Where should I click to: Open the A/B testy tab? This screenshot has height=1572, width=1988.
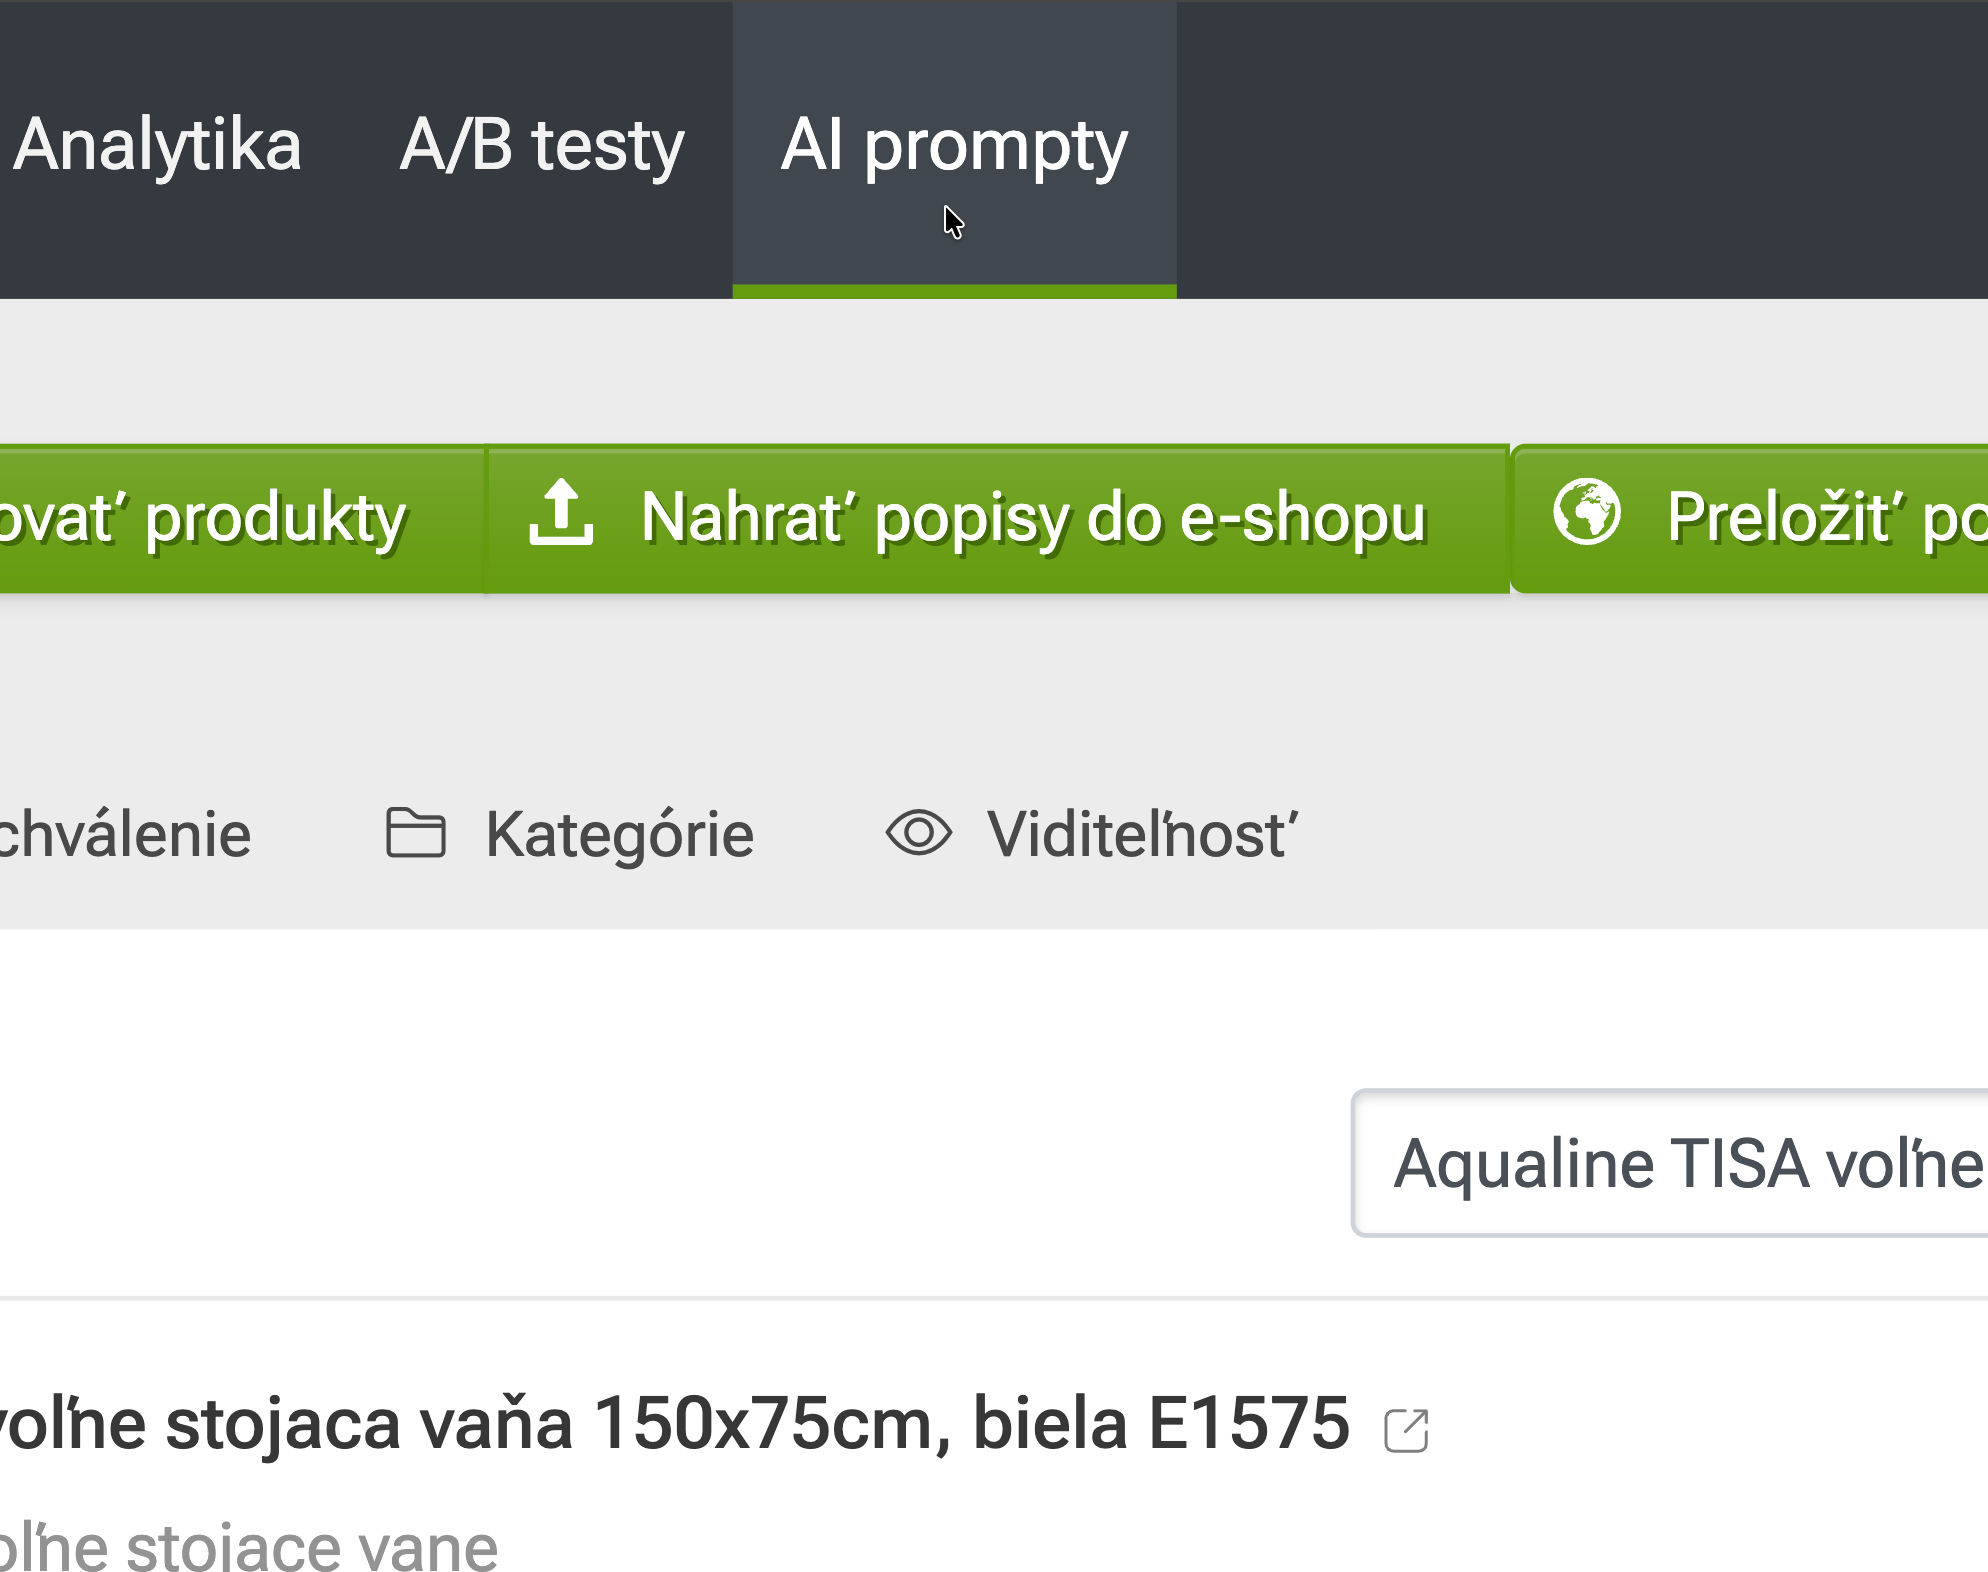542,145
